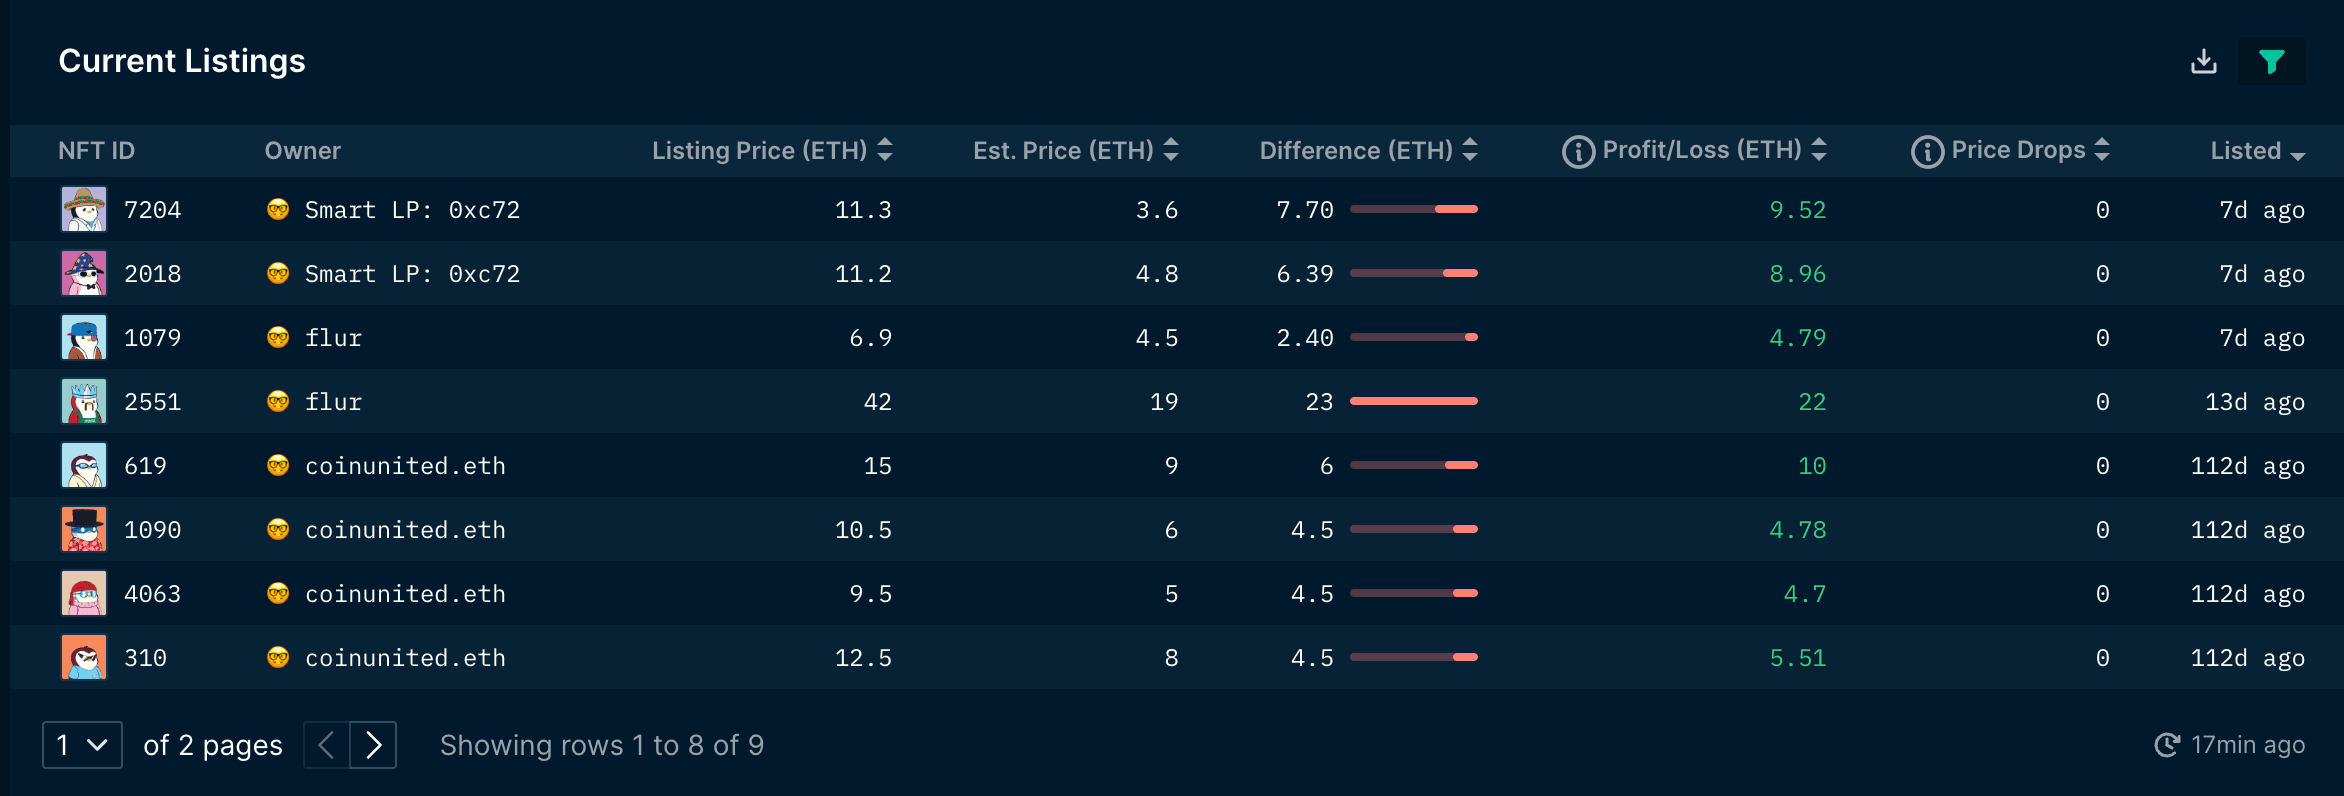
Task: Click the emoji icon beside coinunited.eth
Action: (278, 465)
